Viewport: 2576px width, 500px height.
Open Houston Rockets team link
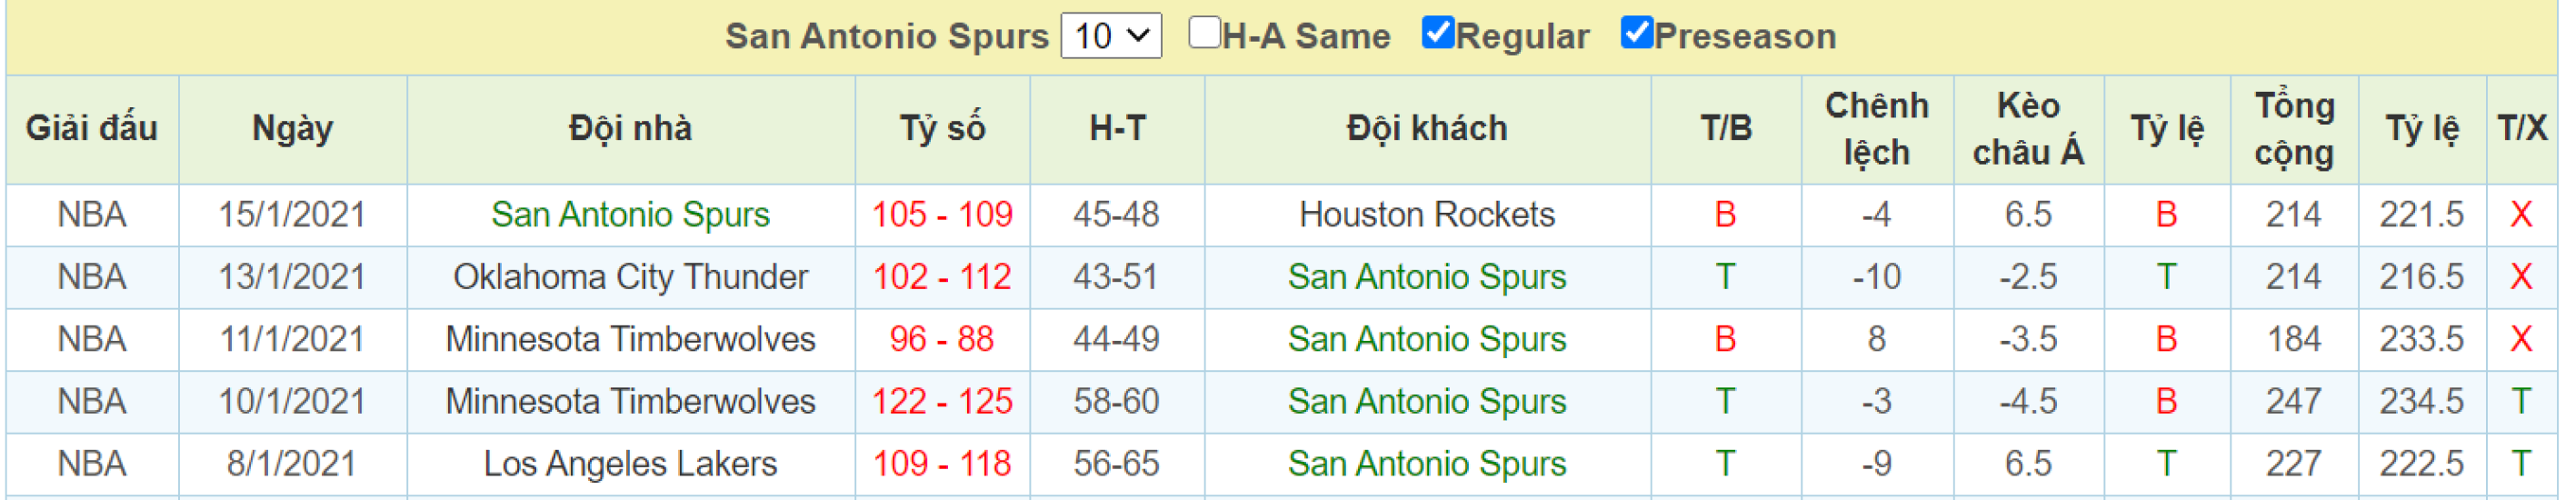tap(1426, 215)
